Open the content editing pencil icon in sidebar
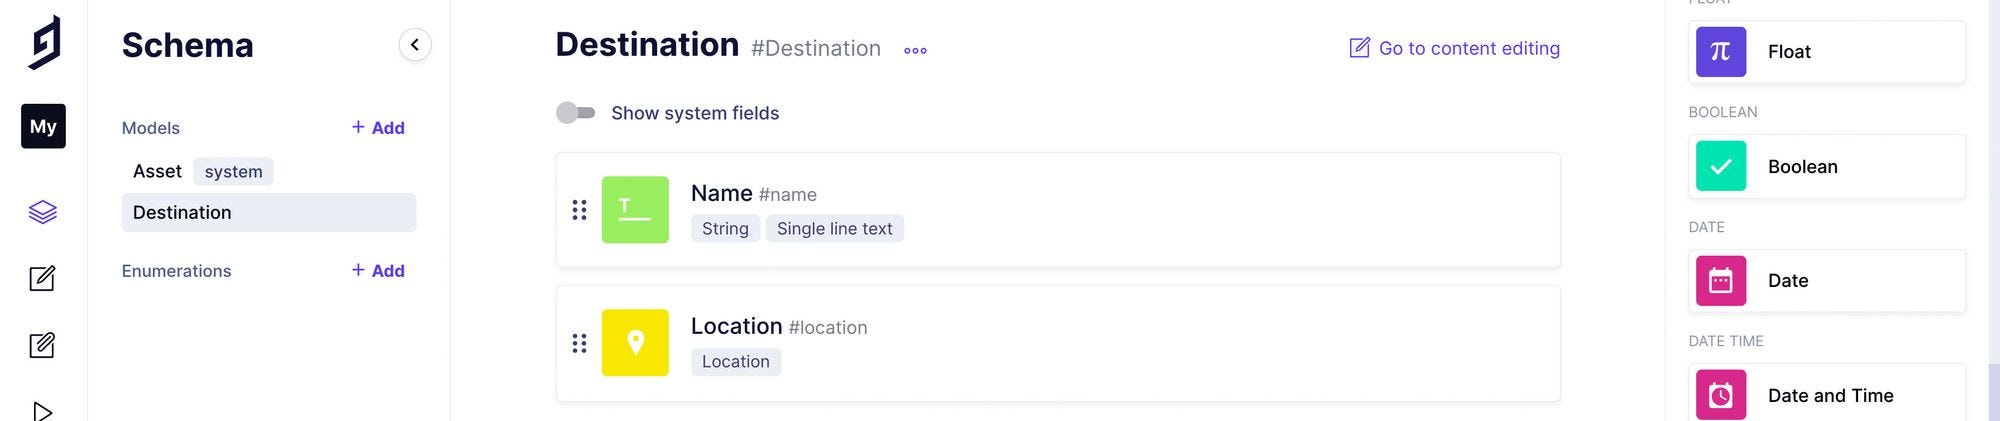Viewport: 2000px width, 421px height. pos(43,278)
